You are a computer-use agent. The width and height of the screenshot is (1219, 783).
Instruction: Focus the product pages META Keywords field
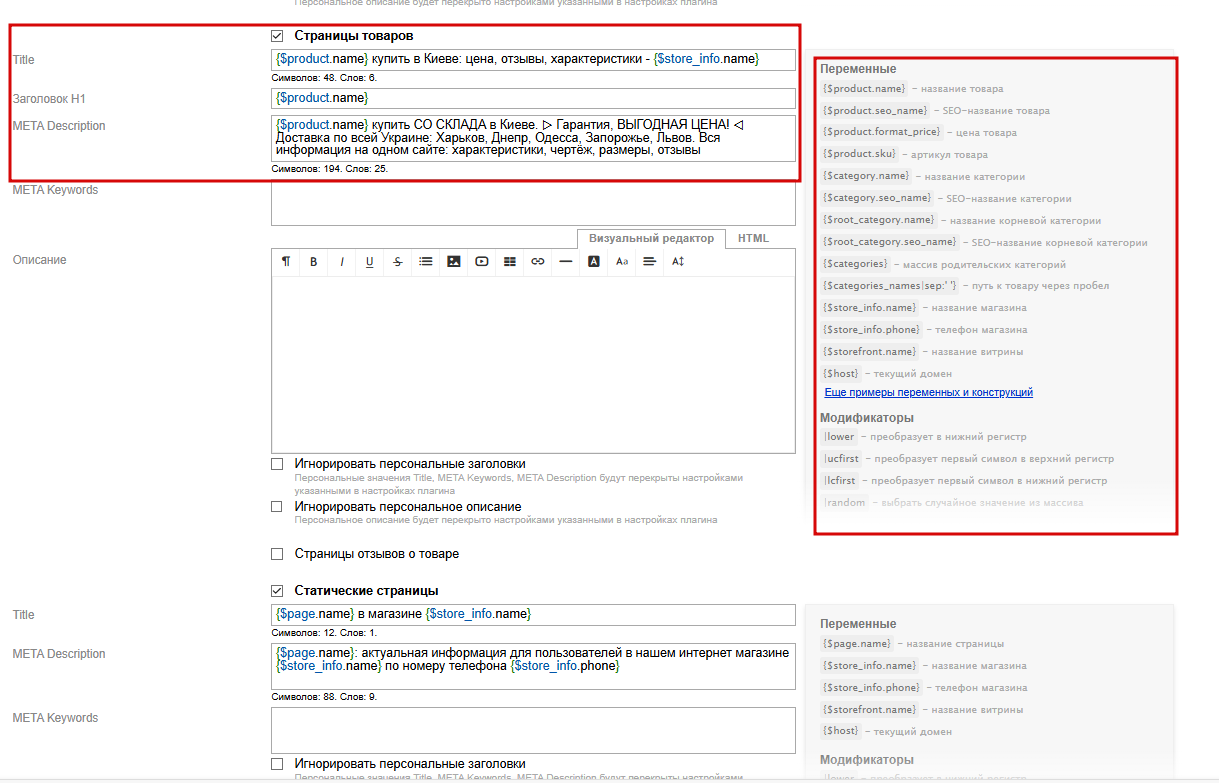click(x=533, y=204)
